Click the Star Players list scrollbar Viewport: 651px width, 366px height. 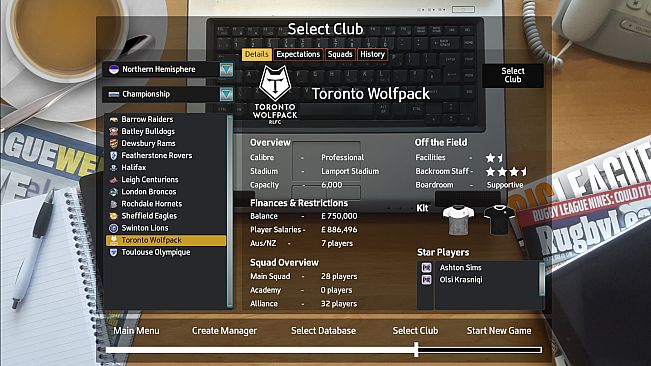pyautogui.click(x=541, y=278)
